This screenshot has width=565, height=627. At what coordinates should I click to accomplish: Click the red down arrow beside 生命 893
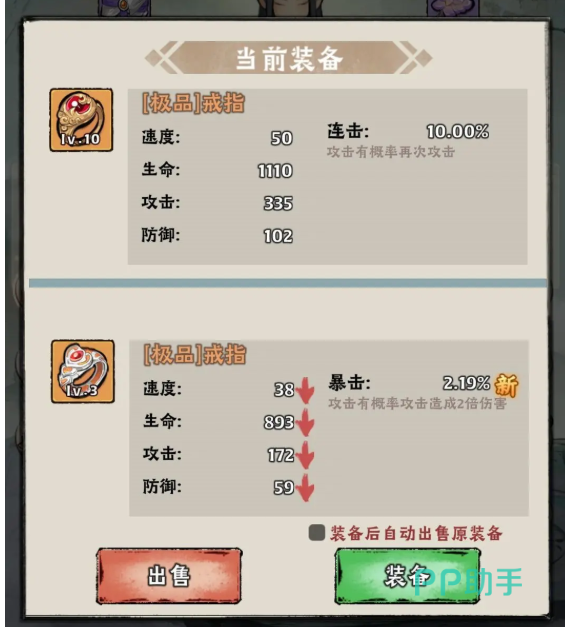click(x=305, y=423)
